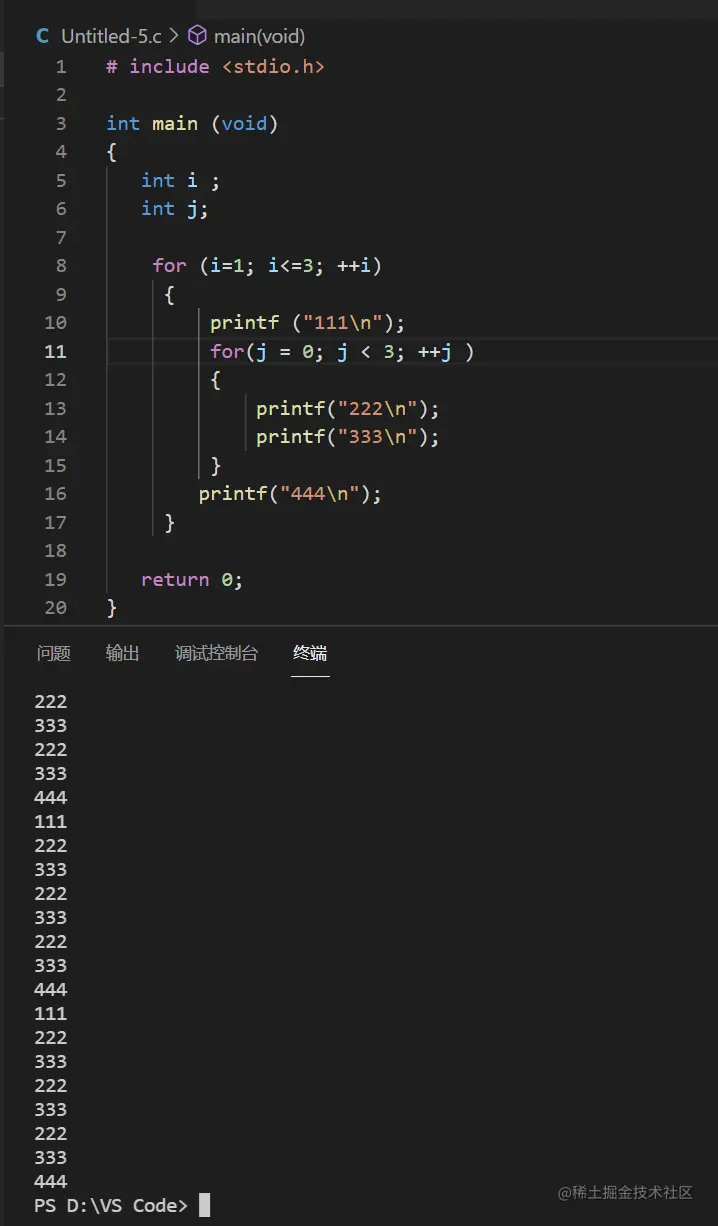Click the printf("333\n"); statement
The image size is (718, 1226).
click(x=348, y=437)
